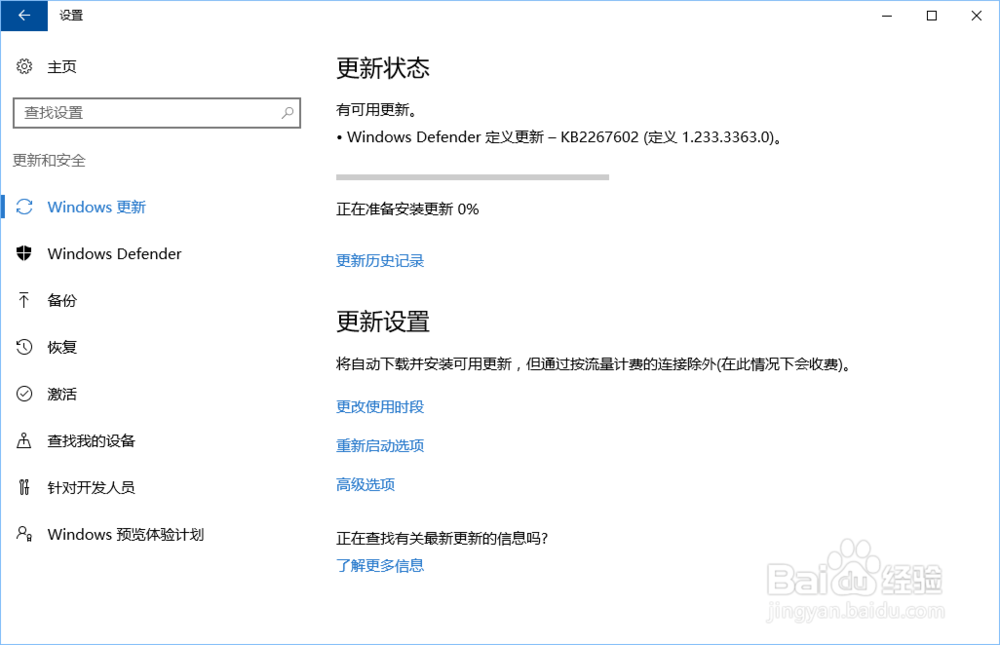1000x645 pixels.
Task: Click the update install progress bar
Action: coord(473,177)
